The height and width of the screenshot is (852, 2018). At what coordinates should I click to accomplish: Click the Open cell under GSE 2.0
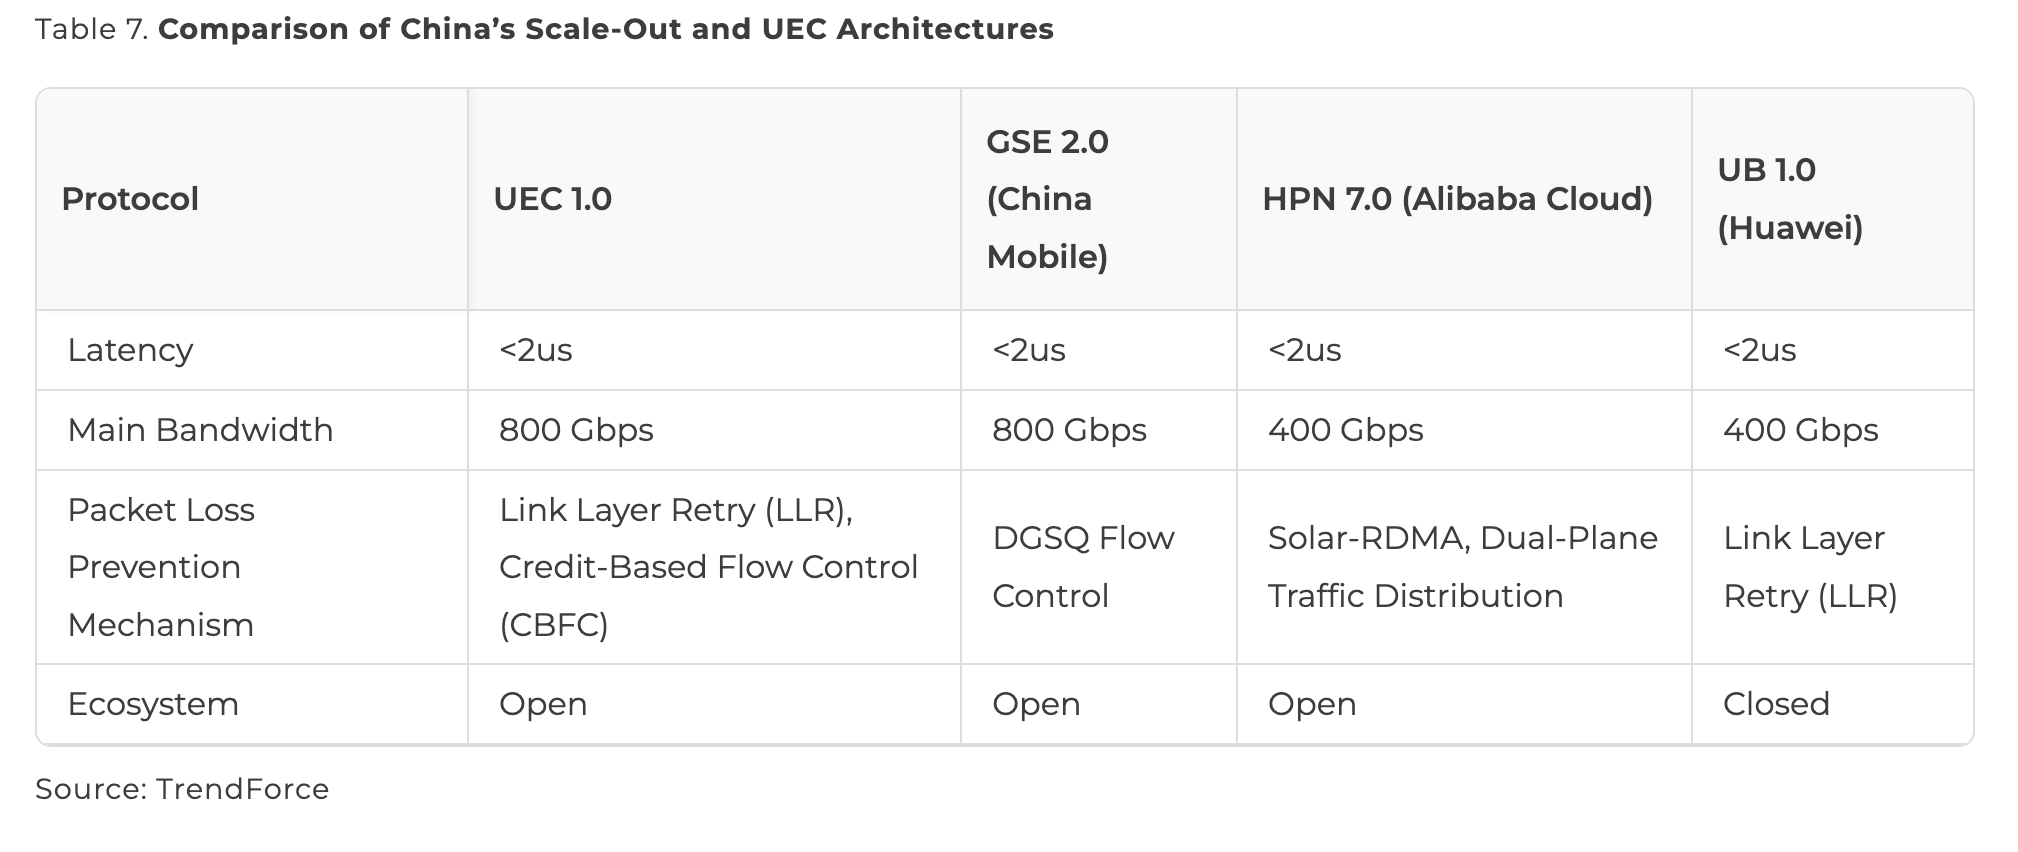point(1036,704)
